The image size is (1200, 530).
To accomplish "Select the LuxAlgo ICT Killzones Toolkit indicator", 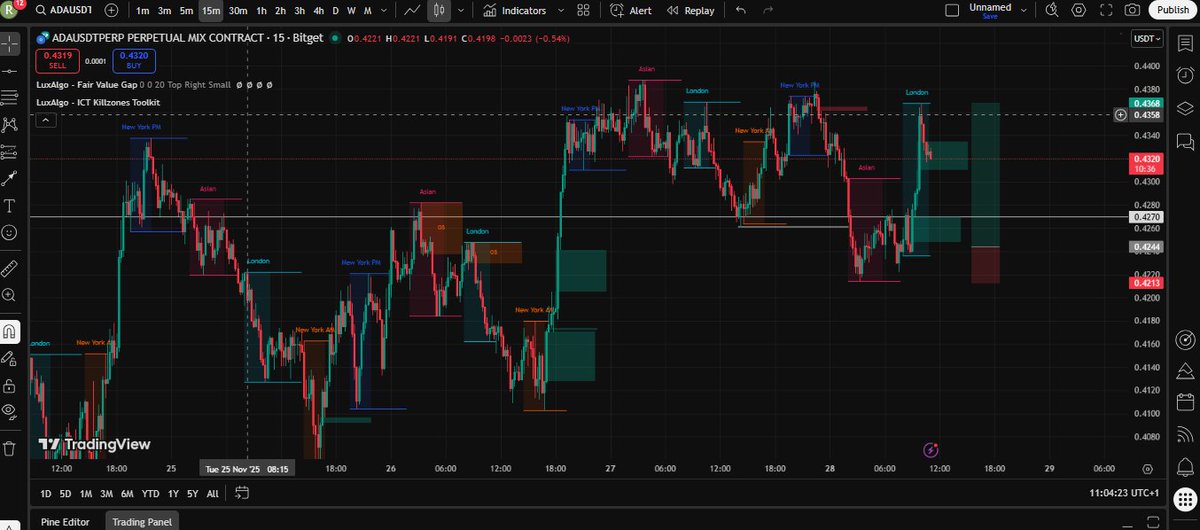I will point(97,102).
